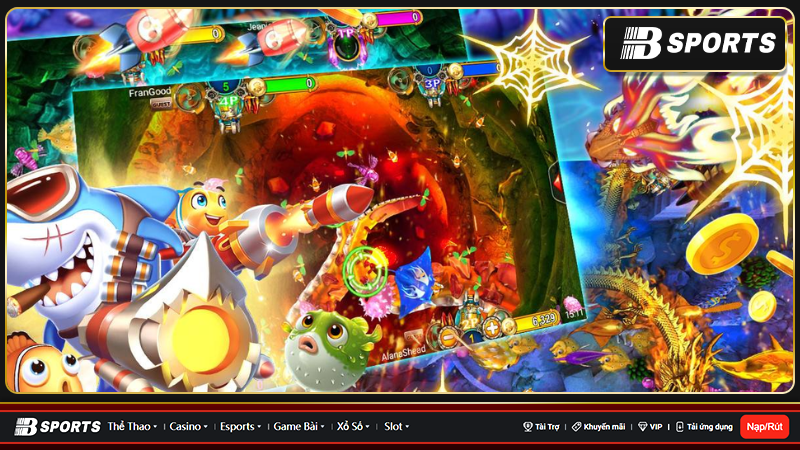Image resolution: width=800 pixels, height=450 pixels.
Task: Open the Khuyến mãi promotions link
Action: 604,427
